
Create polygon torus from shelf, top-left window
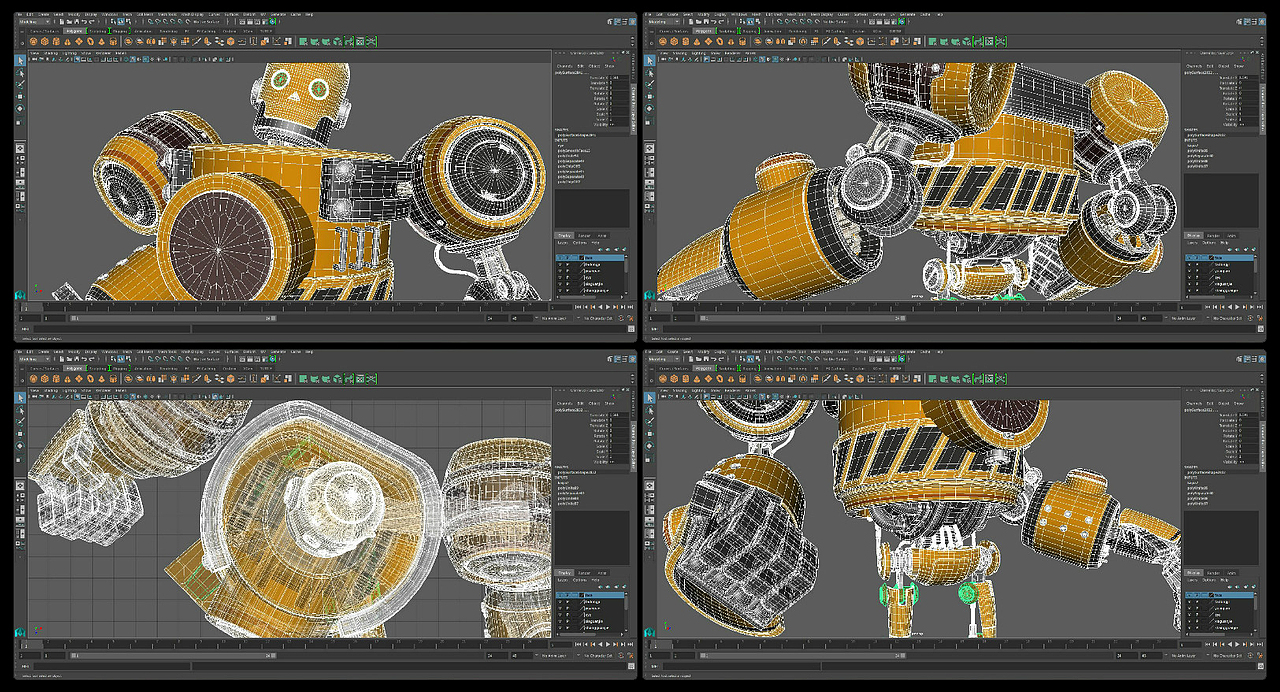tap(90, 41)
